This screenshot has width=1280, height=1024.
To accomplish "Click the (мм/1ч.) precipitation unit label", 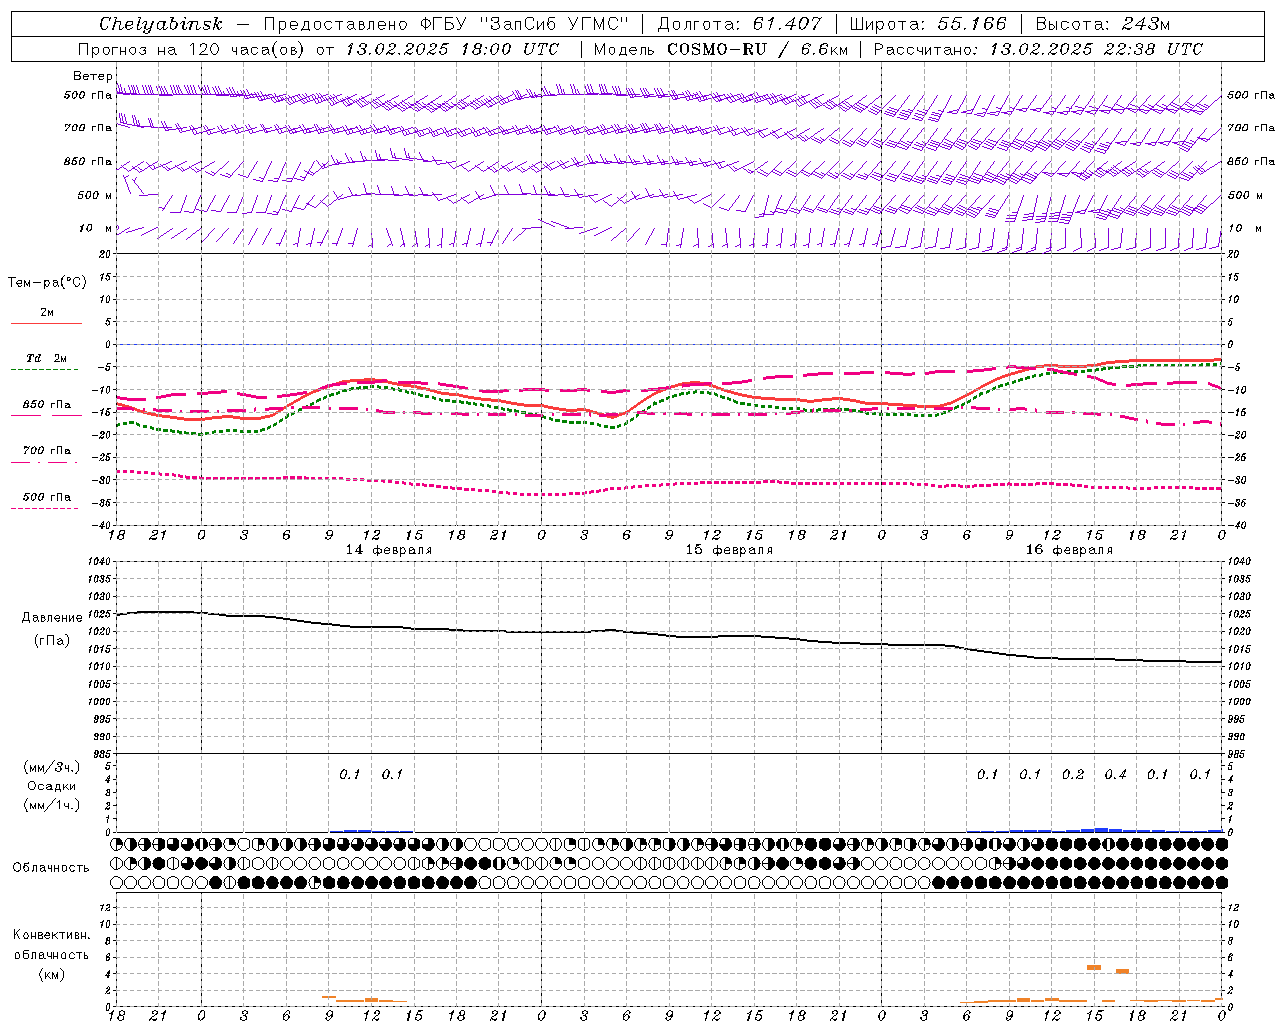I will tap(52, 805).
